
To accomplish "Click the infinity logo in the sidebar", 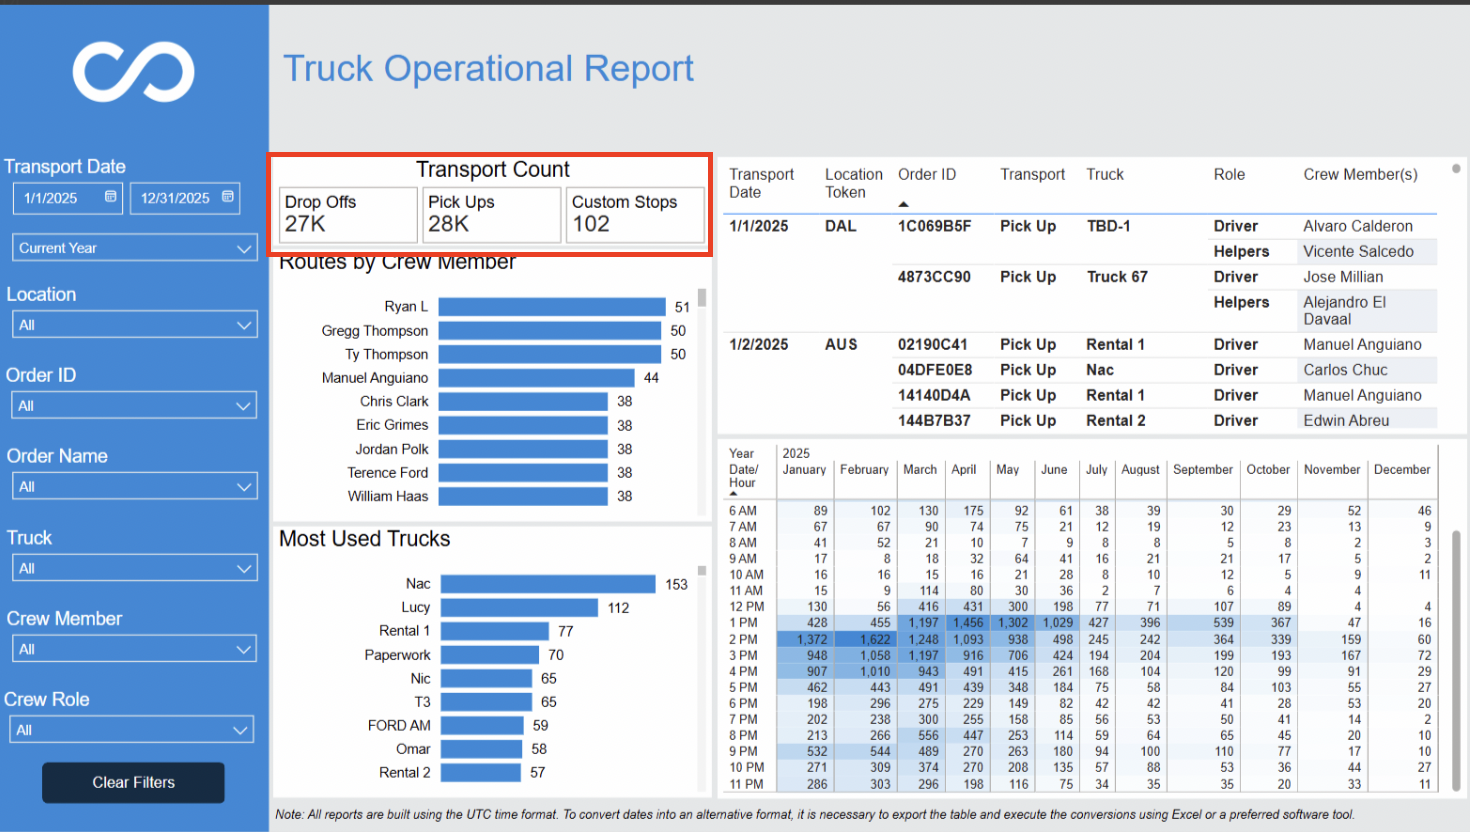I will point(134,72).
